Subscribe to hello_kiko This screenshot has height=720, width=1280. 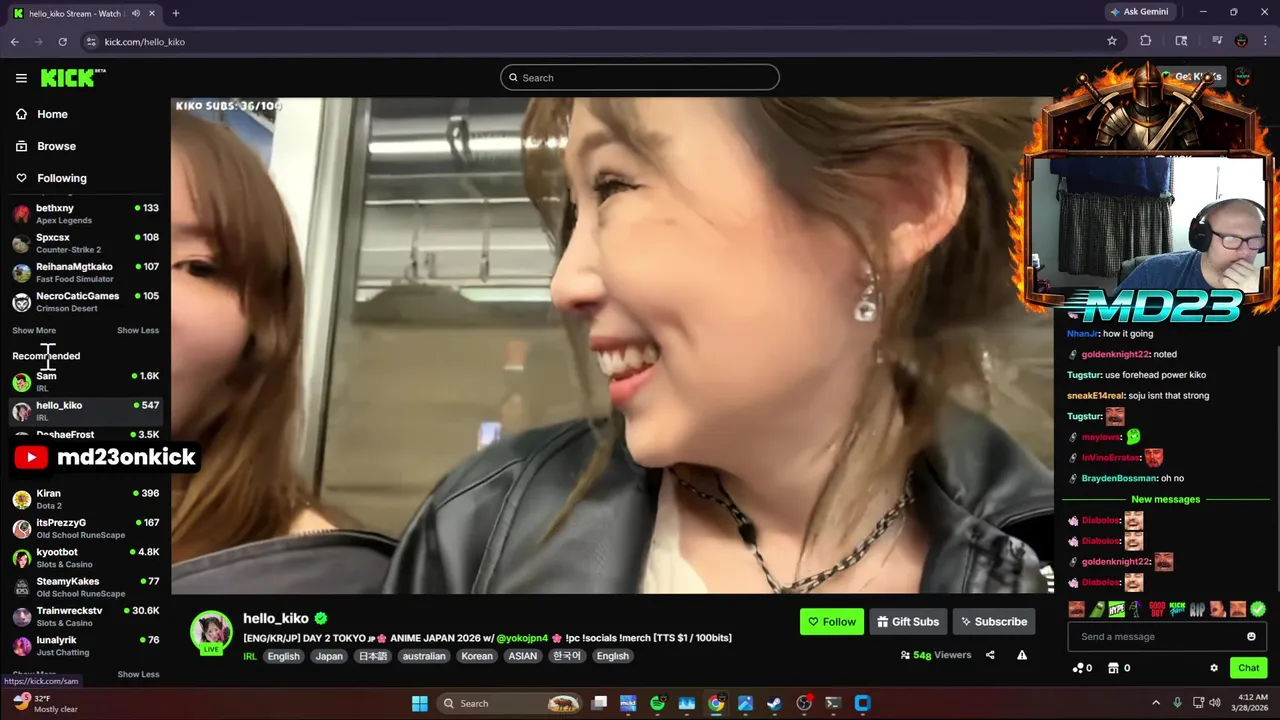pyautogui.click(x=994, y=622)
